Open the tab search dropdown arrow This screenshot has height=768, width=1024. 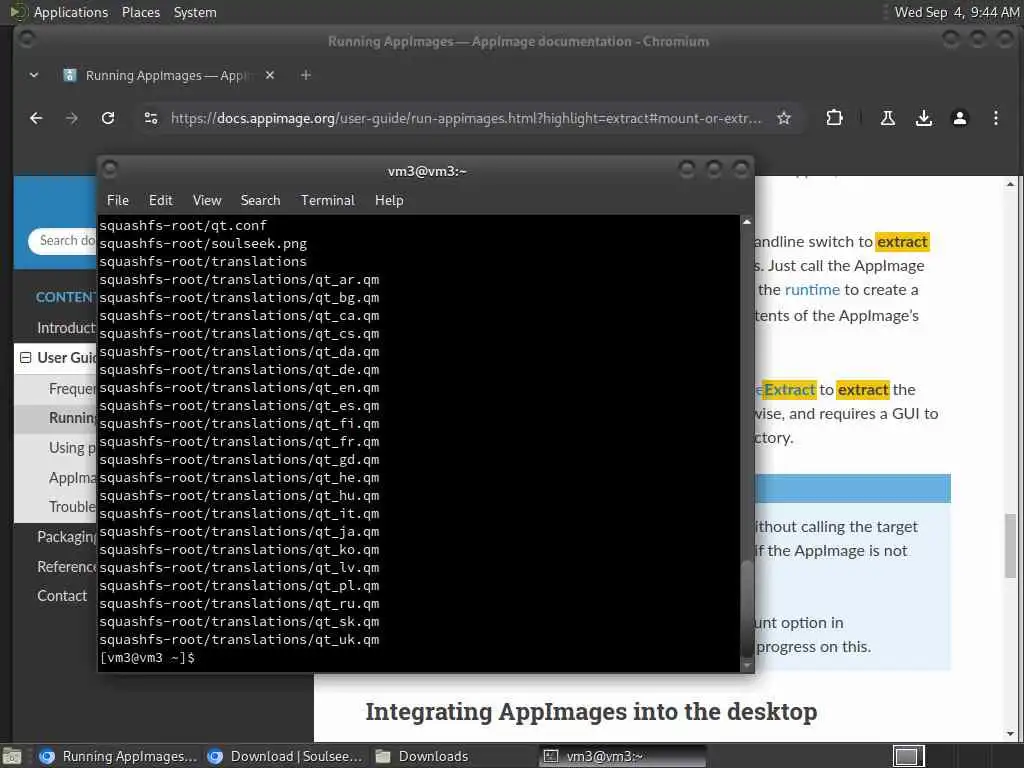coord(34,75)
